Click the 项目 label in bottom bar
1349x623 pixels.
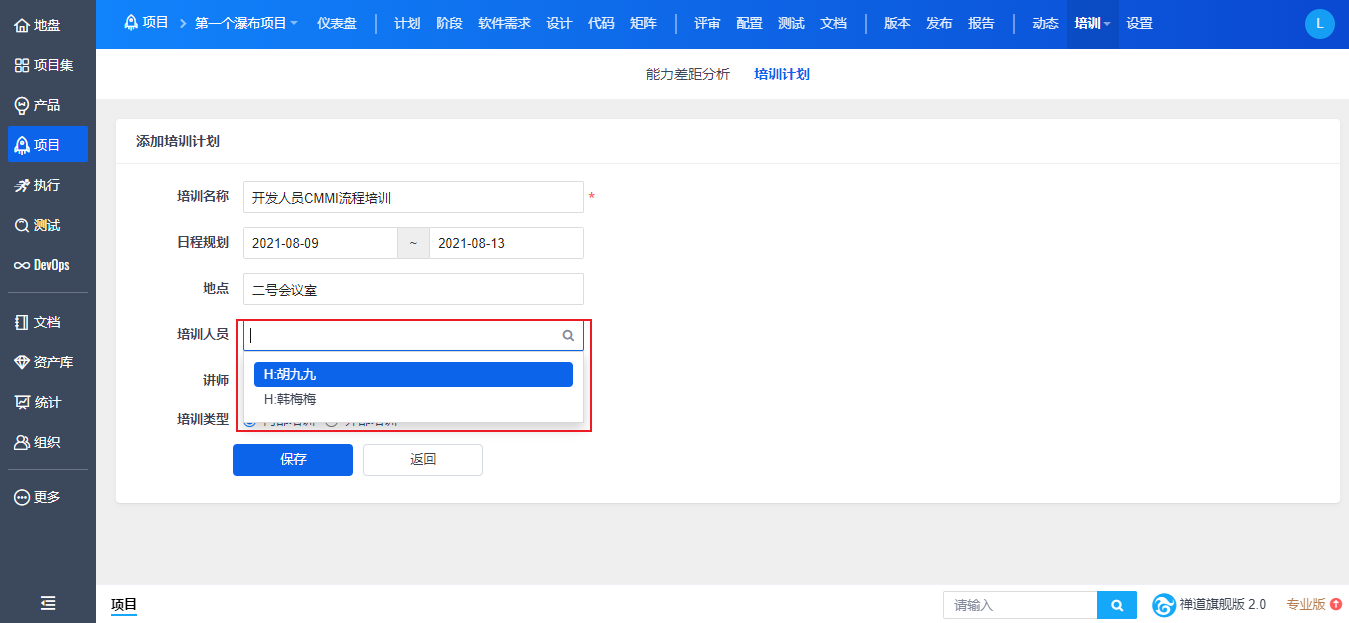tap(124, 604)
